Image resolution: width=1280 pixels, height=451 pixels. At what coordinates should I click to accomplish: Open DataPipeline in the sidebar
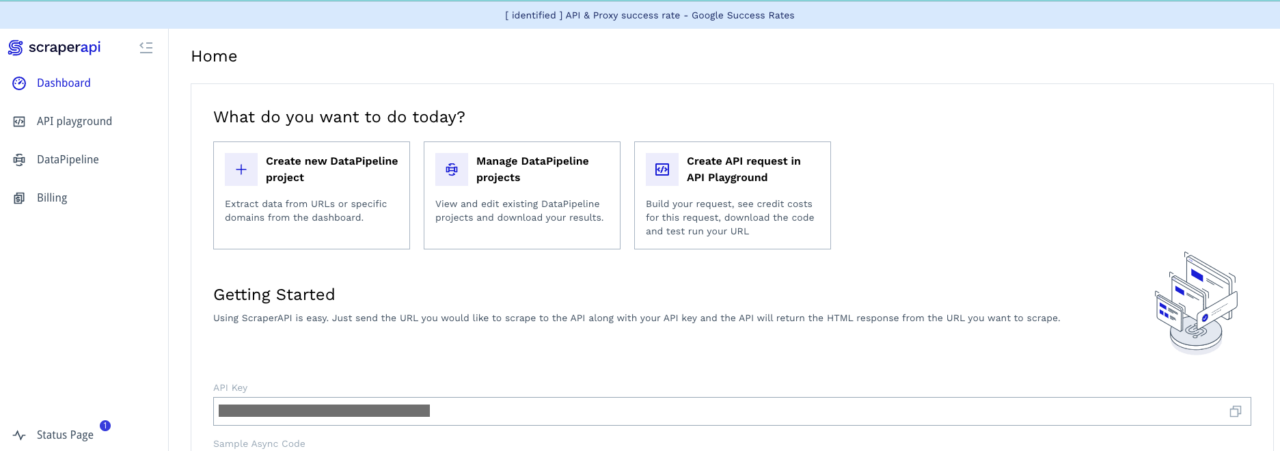[68, 159]
